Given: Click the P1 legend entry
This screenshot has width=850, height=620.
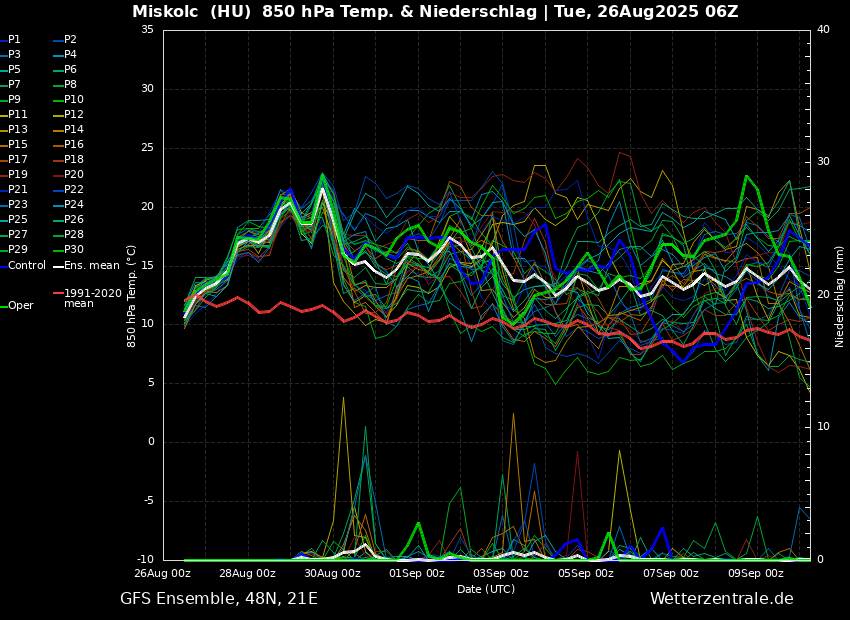Looking at the screenshot, I should 14,40.
